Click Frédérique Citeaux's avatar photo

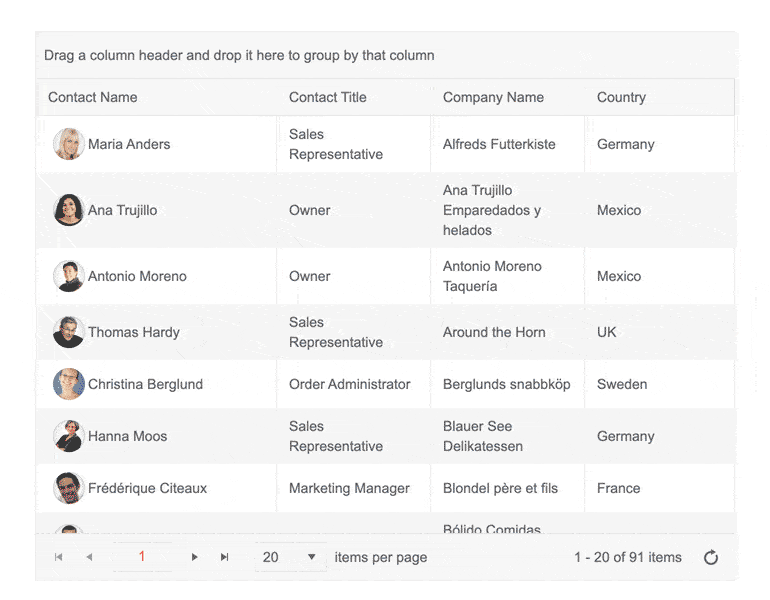(x=68, y=488)
